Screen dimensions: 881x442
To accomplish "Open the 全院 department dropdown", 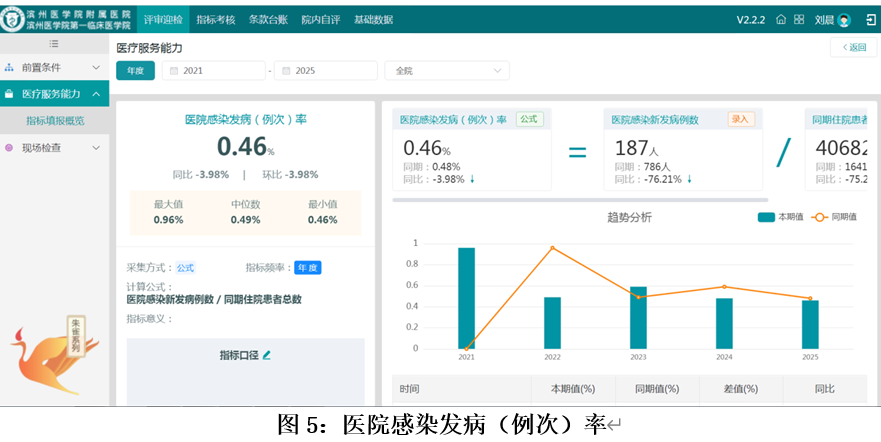I will pyautogui.click(x=446, y=71).
